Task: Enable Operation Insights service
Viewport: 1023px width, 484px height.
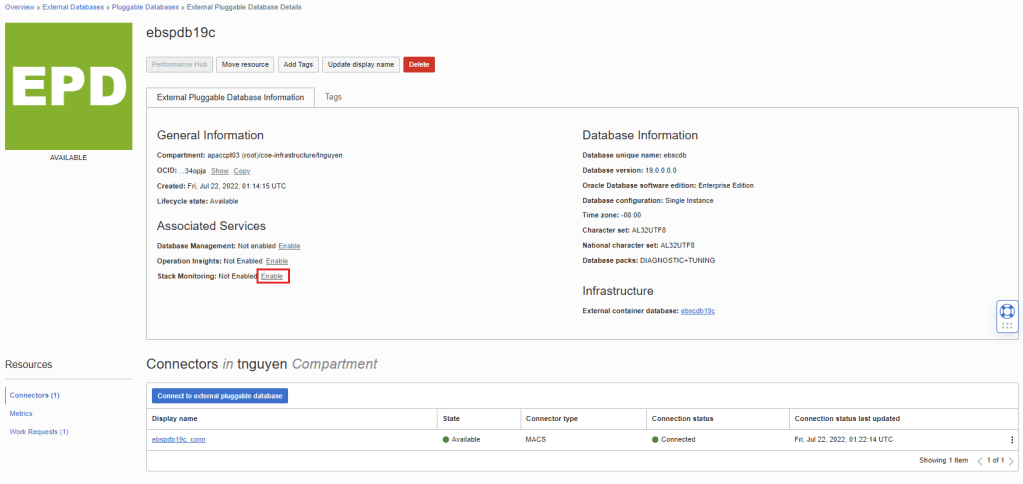Action: click(277, 261)
